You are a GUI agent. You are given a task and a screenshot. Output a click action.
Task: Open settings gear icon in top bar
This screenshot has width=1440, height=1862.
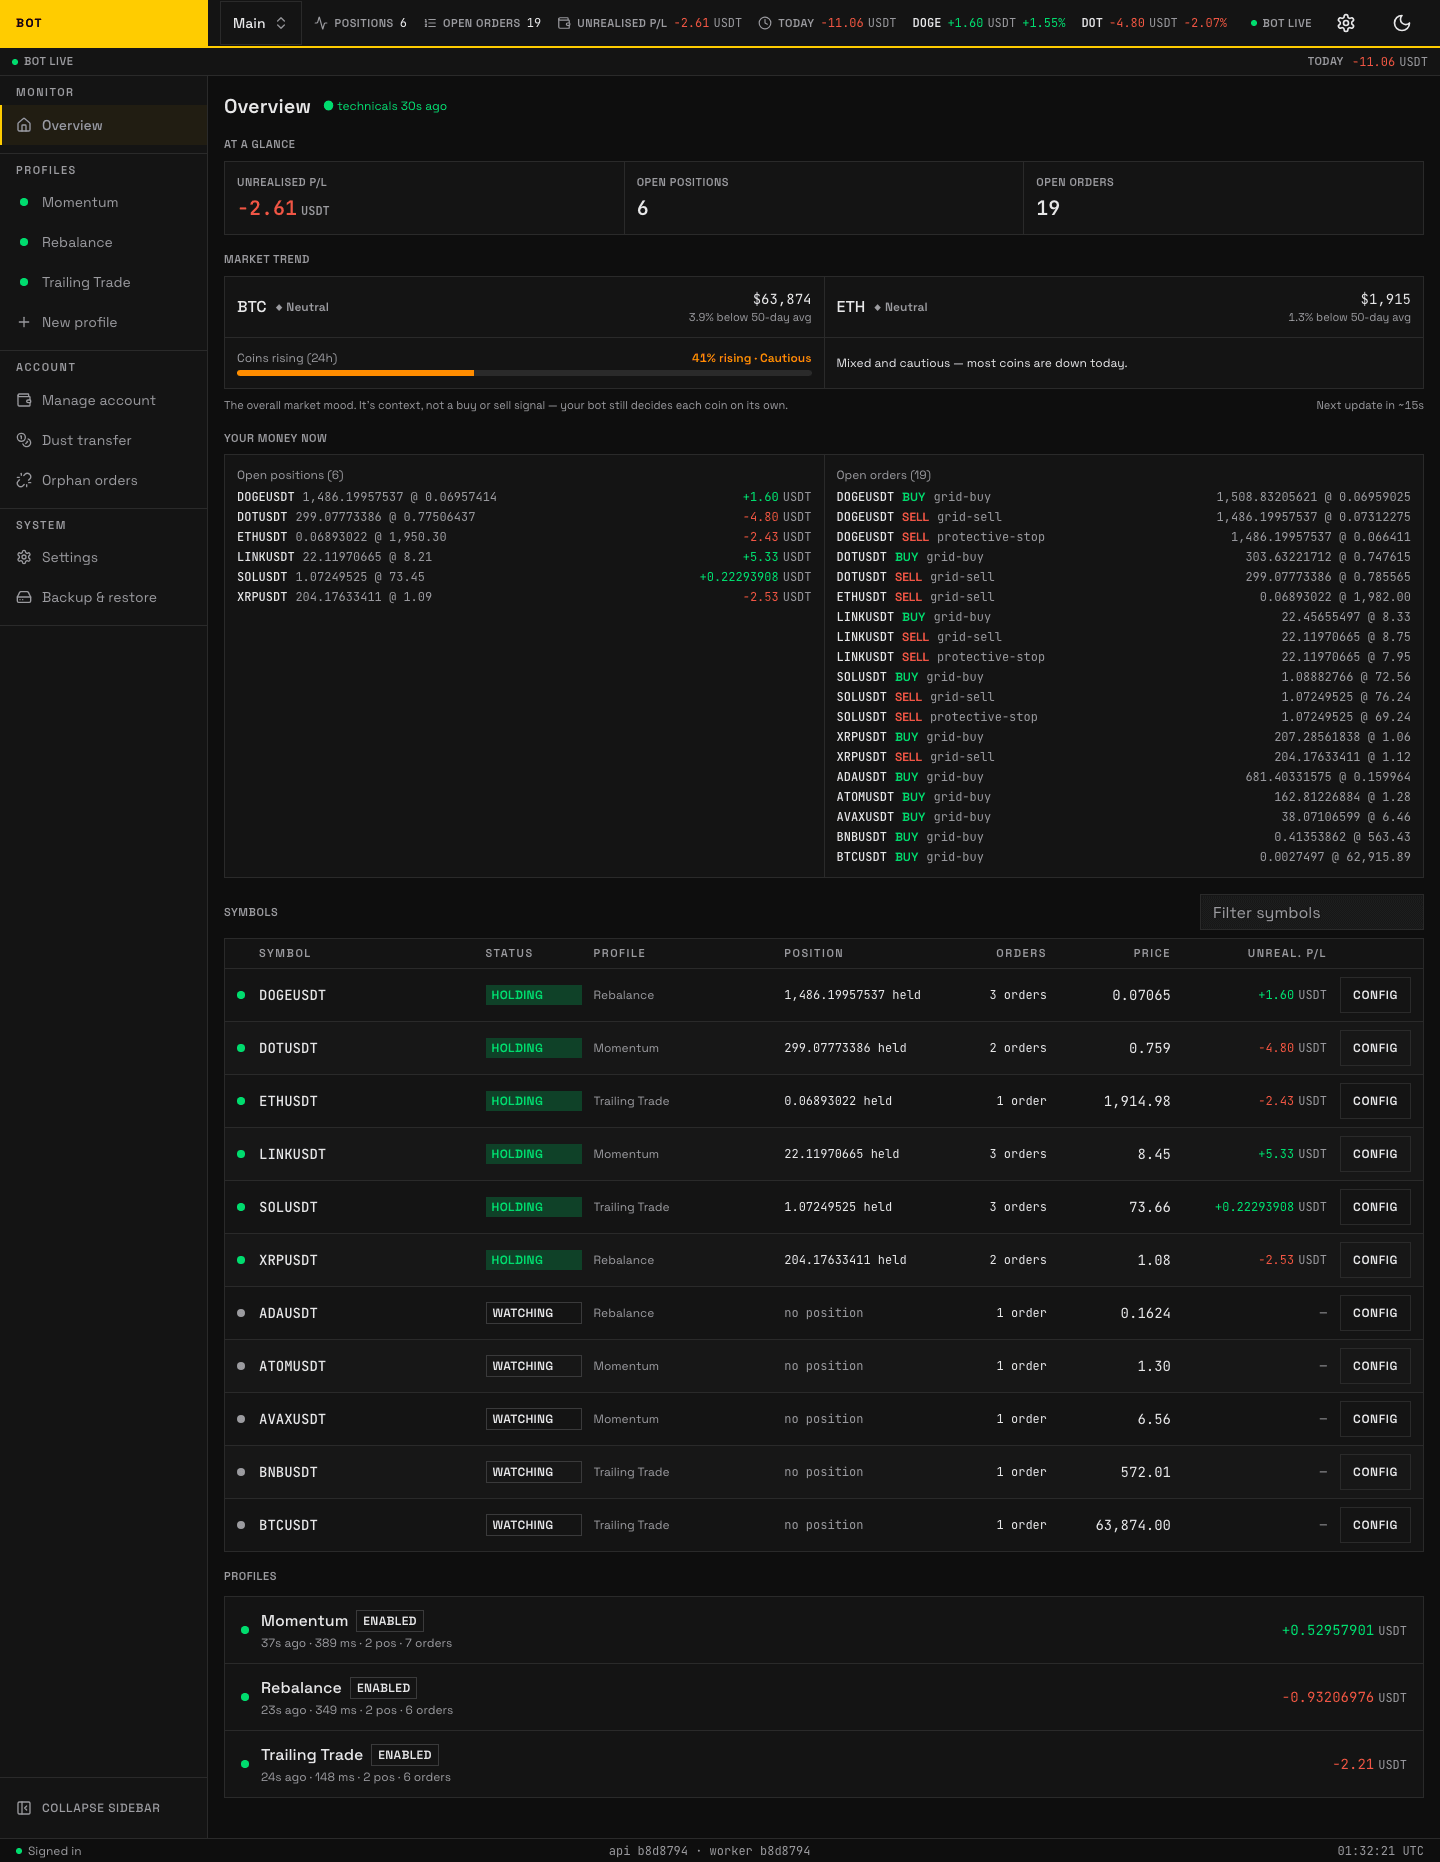click(1346, 23)
